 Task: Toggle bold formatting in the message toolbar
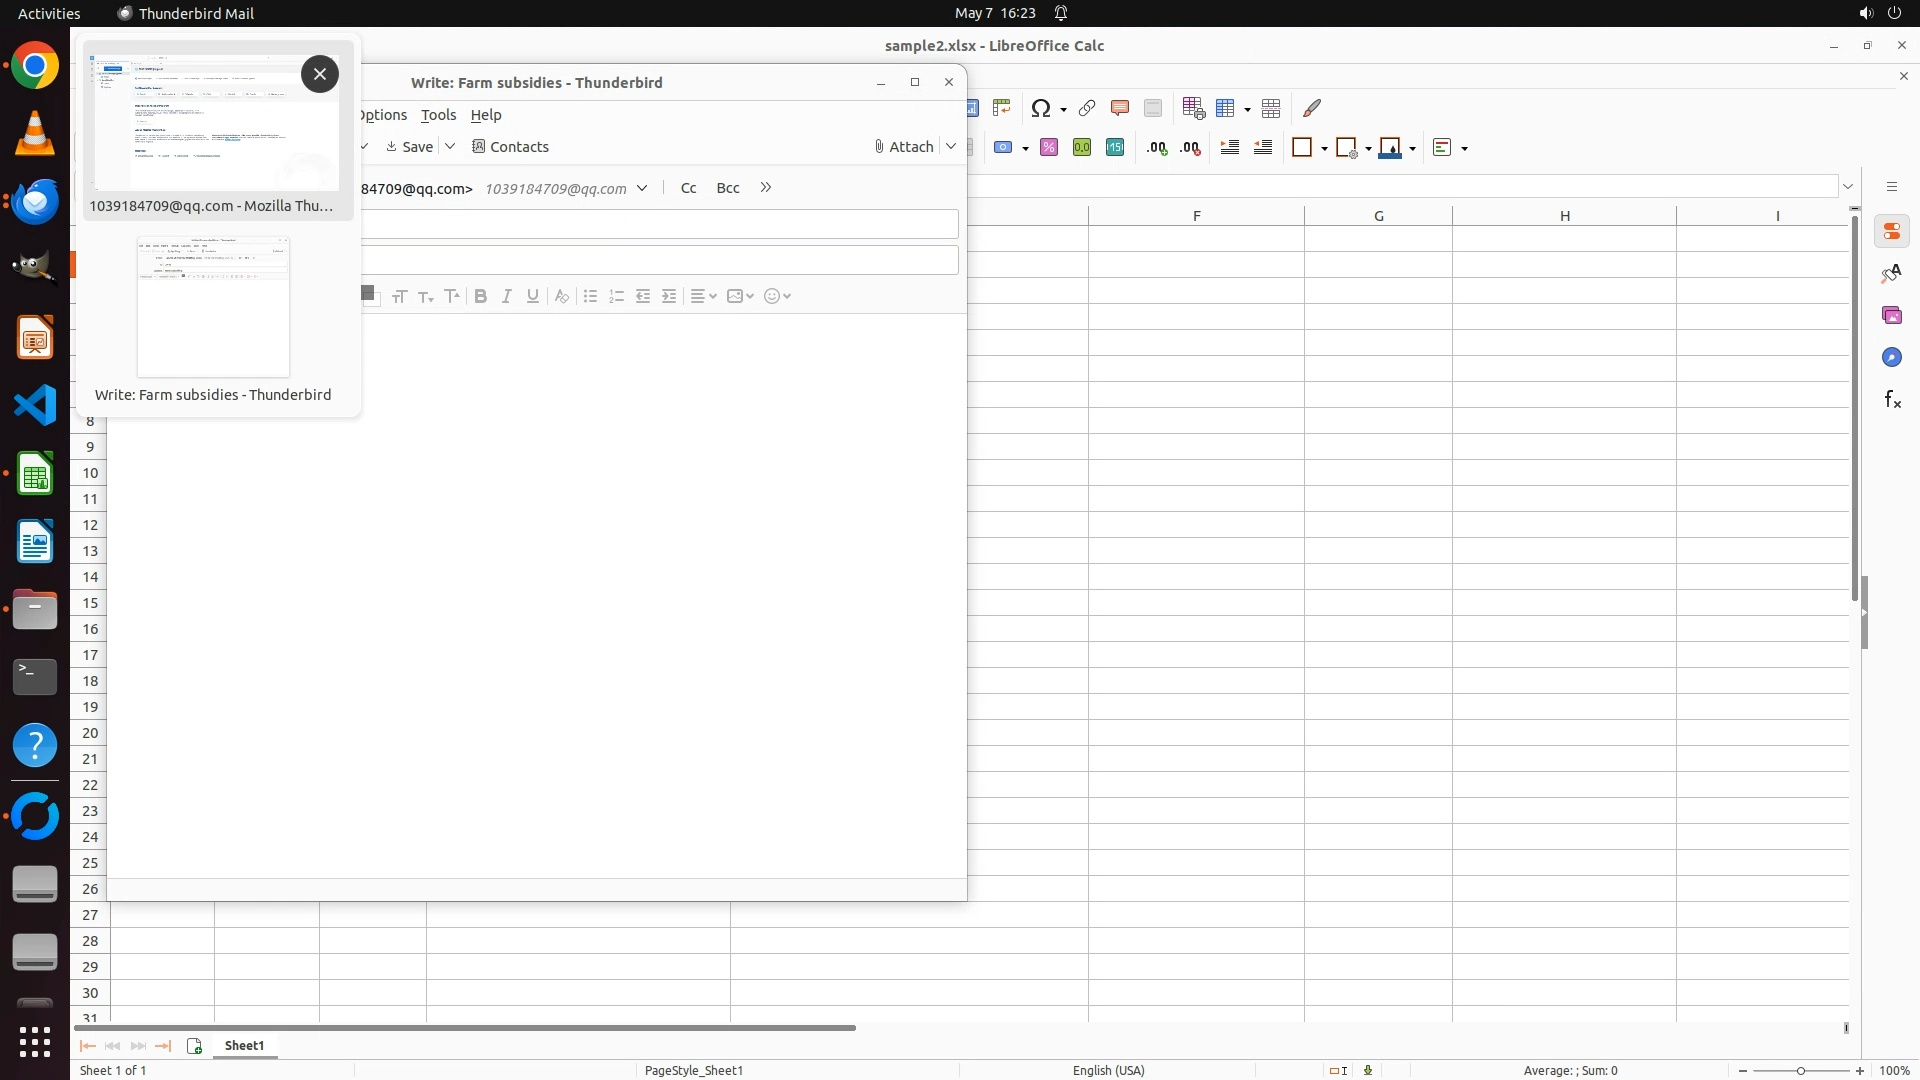pyautogui.click(x=481, y=296)
